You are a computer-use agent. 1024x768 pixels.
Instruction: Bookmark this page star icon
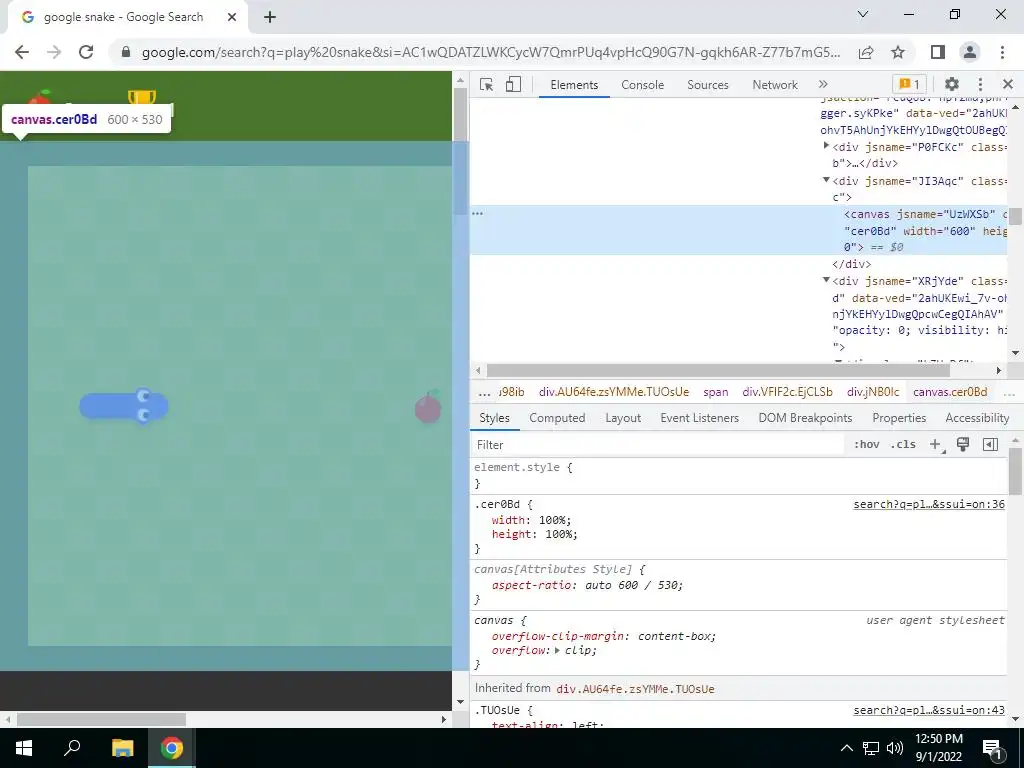[898, 52]
